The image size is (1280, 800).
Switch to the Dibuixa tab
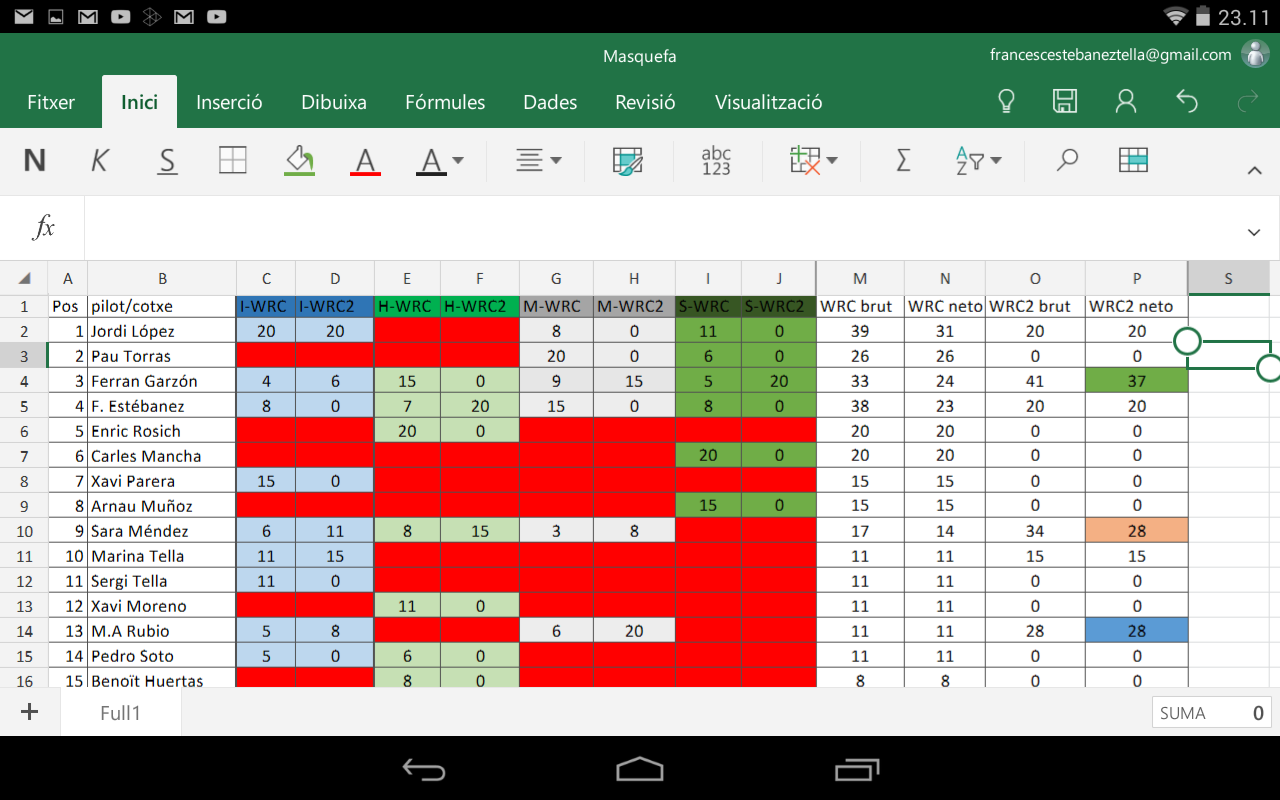click(x=334, y=102)
